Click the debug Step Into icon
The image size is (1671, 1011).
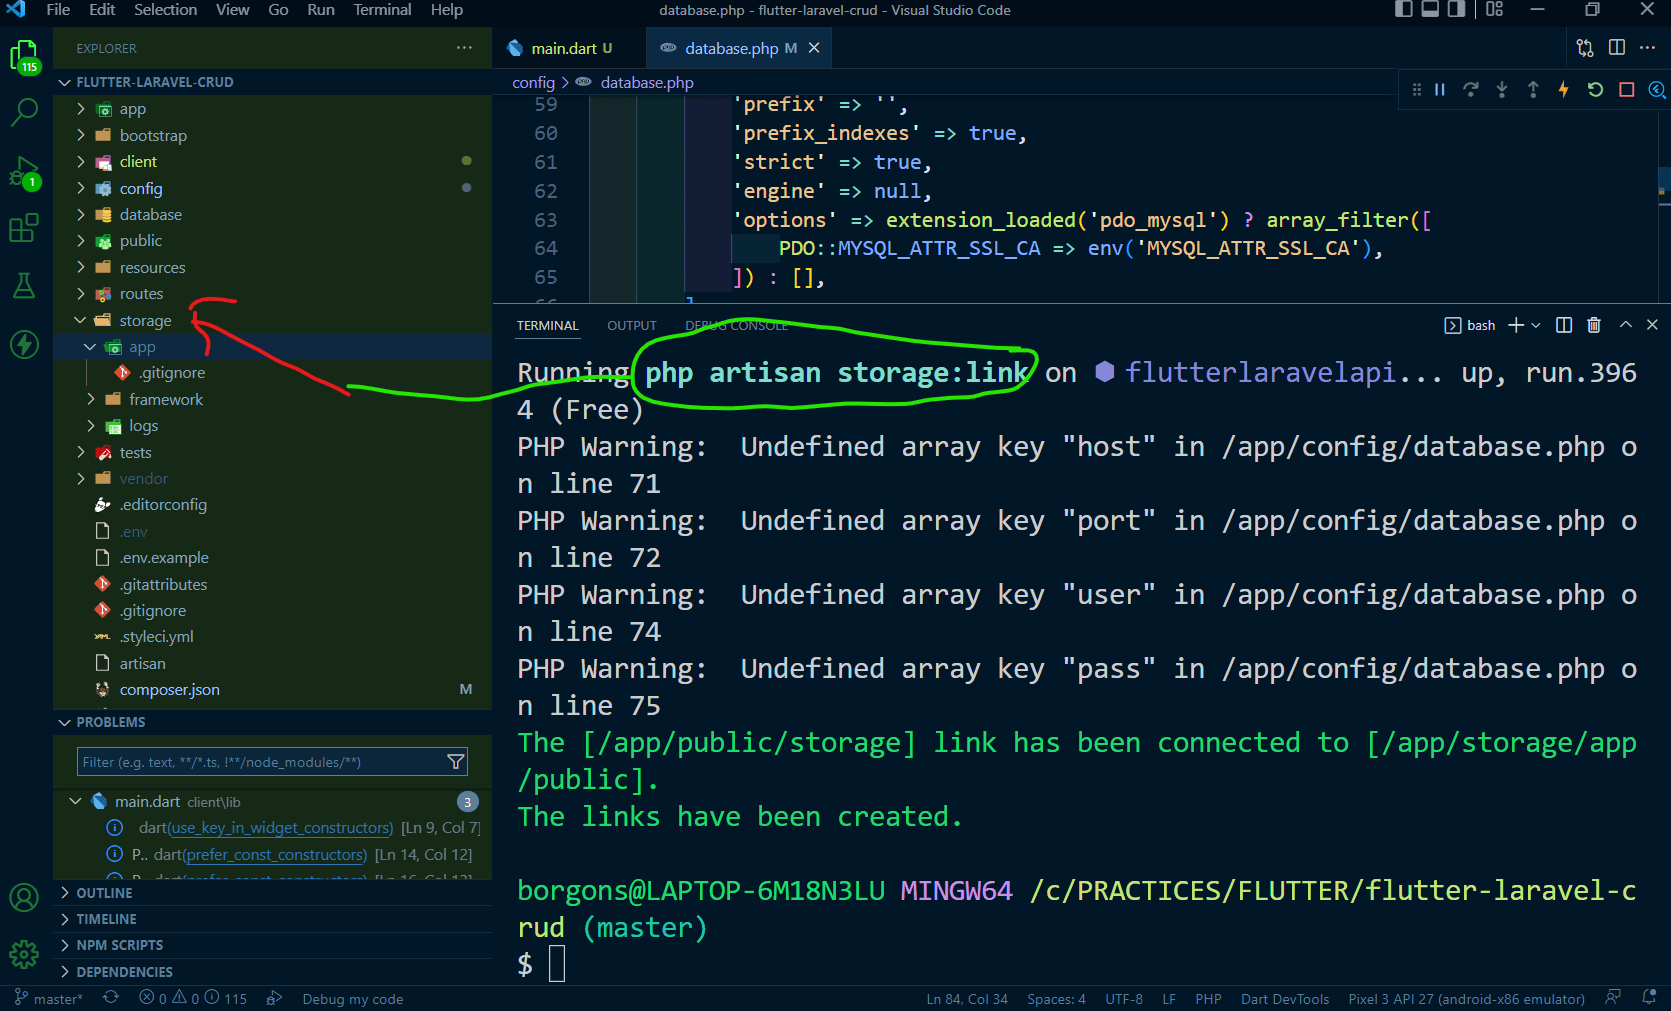[x=1502, y=90]
